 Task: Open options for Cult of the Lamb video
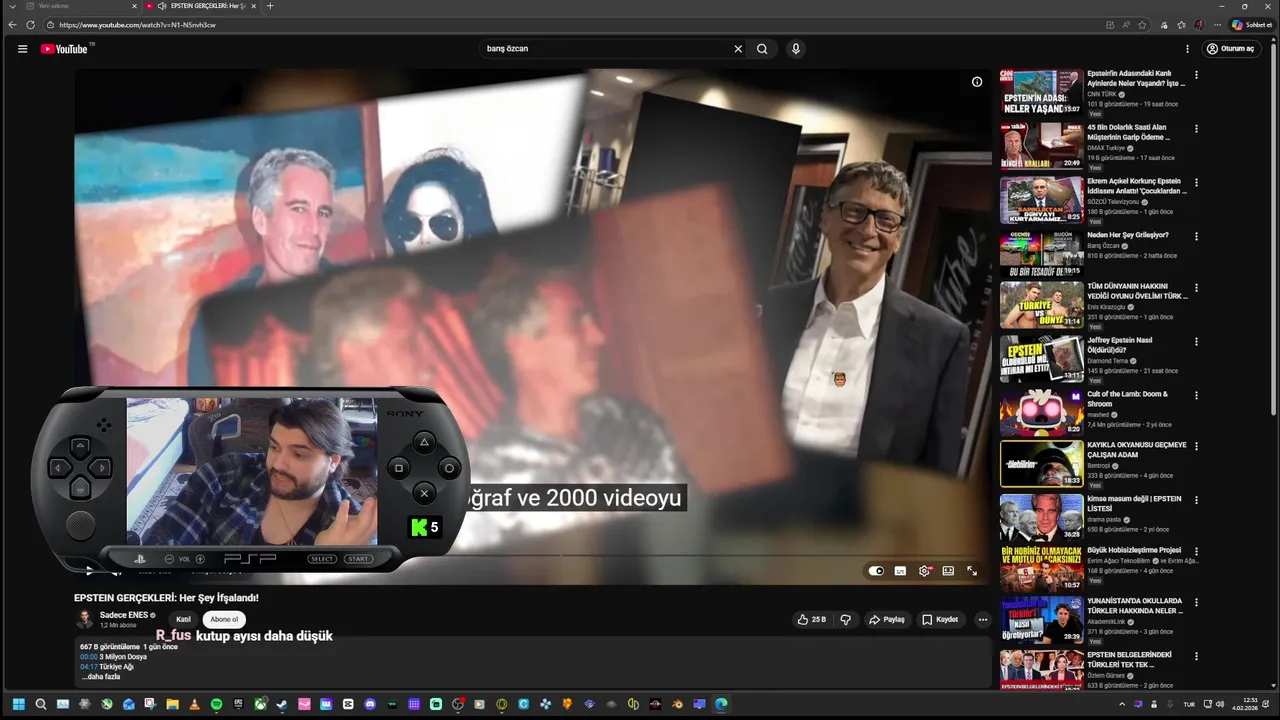[x=1196, y=396]
